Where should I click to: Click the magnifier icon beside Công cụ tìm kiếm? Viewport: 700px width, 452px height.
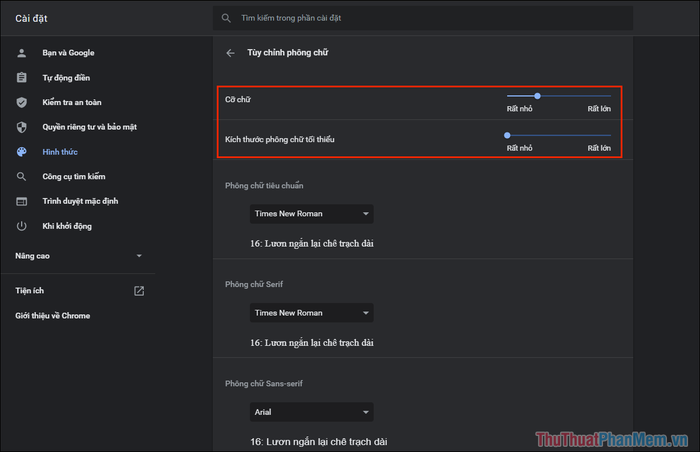(x=21, y=176)
